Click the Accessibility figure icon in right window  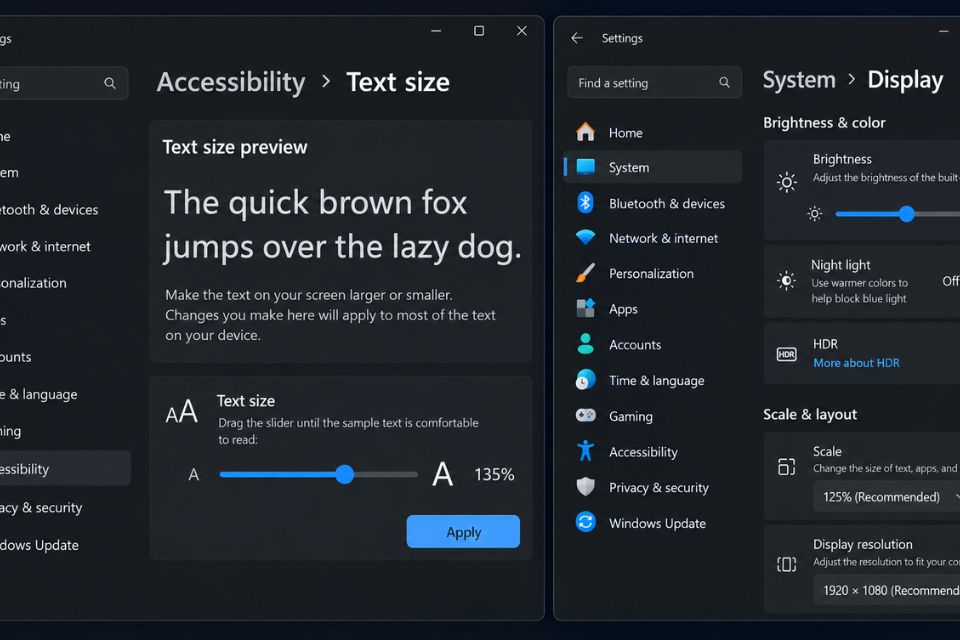[x=585, y=451]
